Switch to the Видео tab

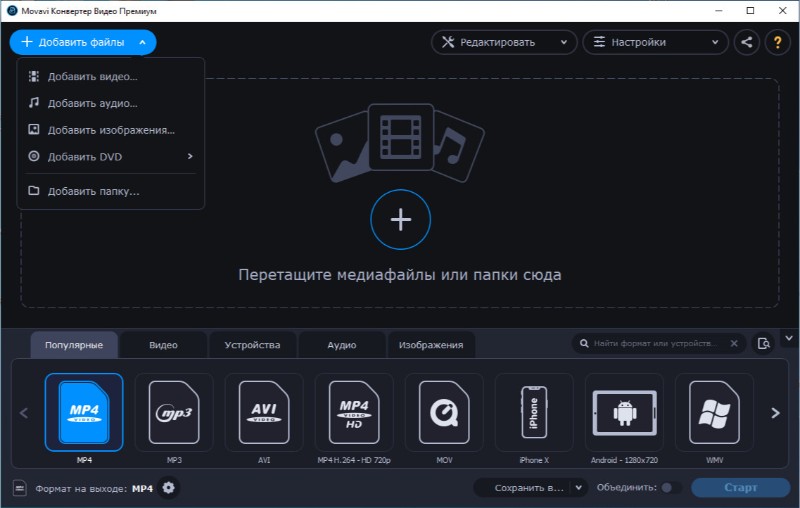(x=163, y=345)
